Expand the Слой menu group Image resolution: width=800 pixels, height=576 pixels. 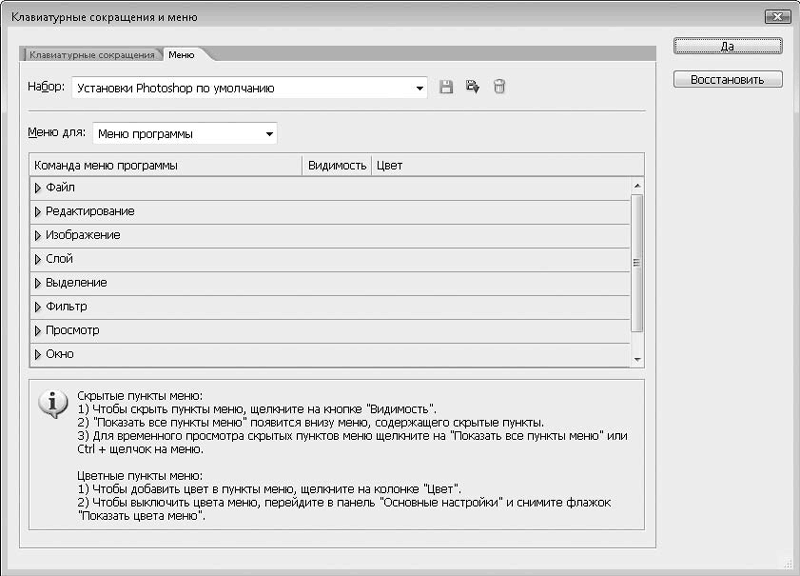[x=38, y=260]
